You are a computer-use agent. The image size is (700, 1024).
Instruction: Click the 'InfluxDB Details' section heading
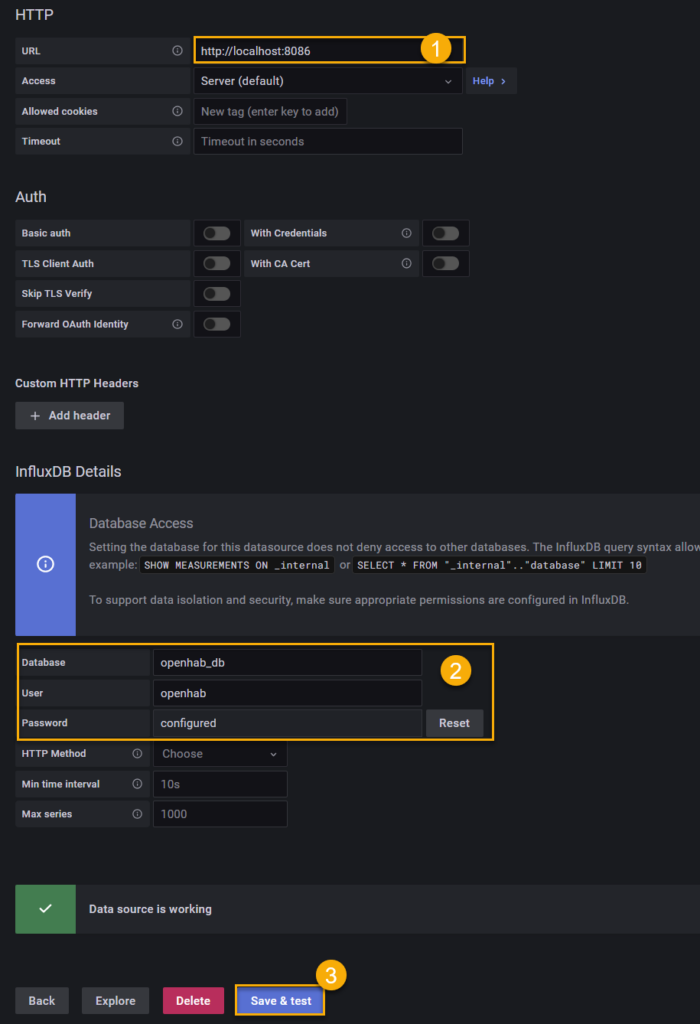coord(69,472)
